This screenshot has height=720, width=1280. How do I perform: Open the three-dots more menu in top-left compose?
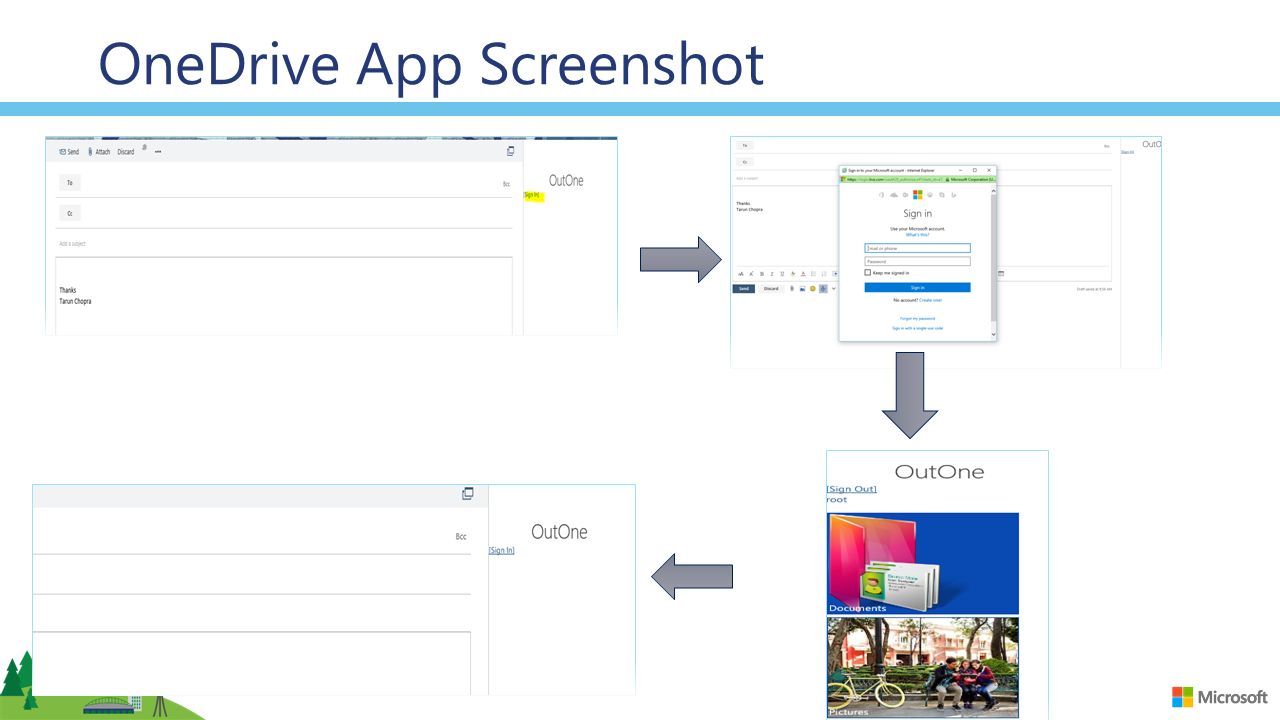[158, 152]
